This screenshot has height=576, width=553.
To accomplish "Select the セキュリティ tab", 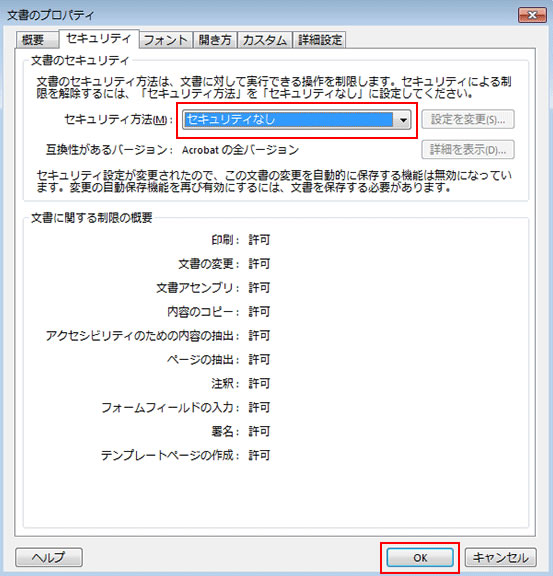I will pyautogui.click(x=98, y=39).
